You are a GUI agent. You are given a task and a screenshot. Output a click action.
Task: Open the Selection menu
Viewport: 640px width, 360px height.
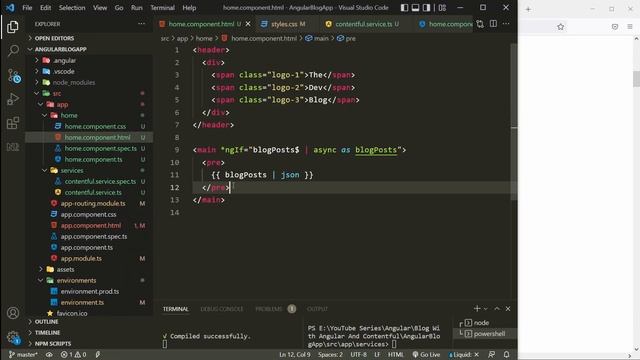[x=72, y=8]
